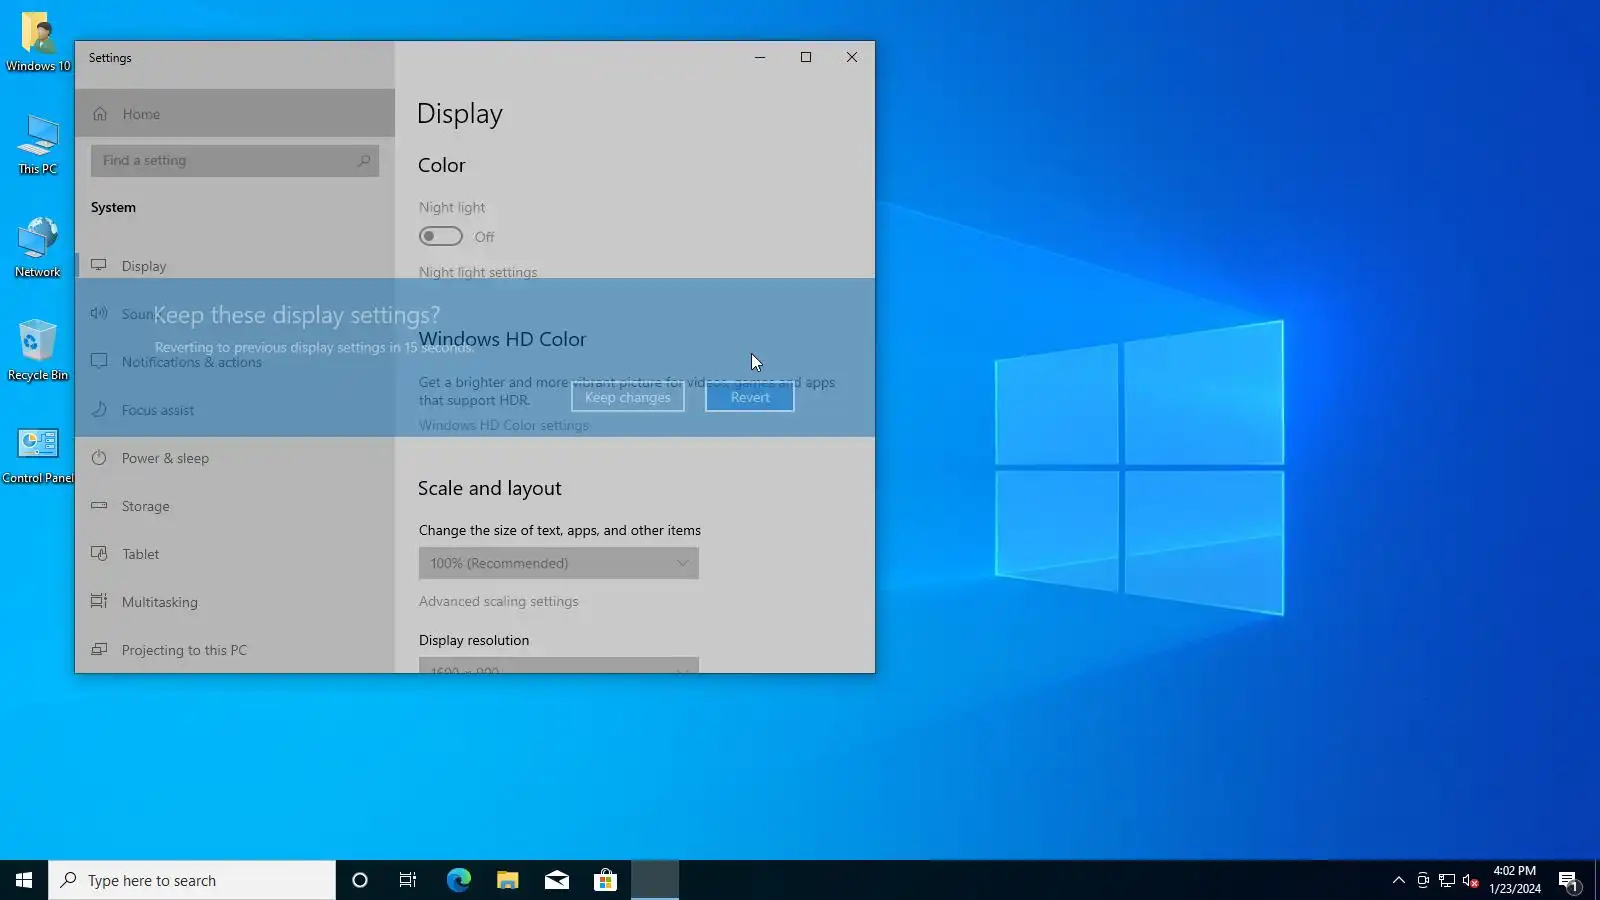Open Focus assist settings

[235, 410]
